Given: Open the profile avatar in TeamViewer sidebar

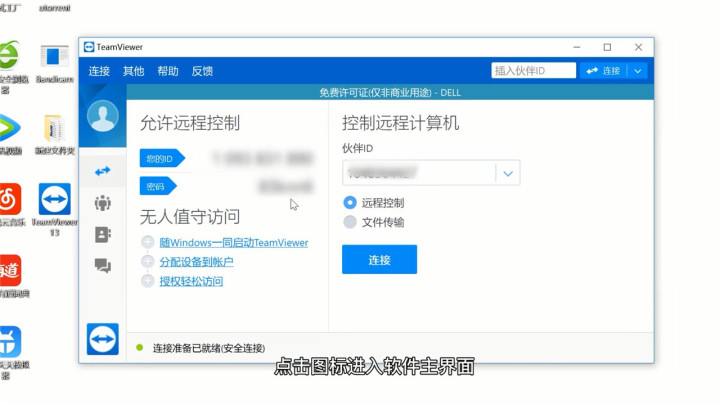Looking at the screenshot, I should 103,116.
